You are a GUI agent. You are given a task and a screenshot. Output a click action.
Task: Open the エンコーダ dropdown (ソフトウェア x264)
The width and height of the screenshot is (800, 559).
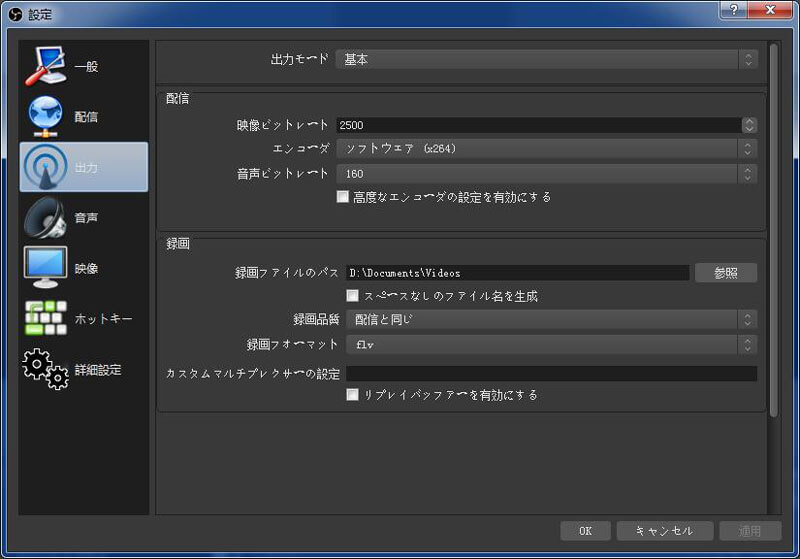tap(546, 148)
